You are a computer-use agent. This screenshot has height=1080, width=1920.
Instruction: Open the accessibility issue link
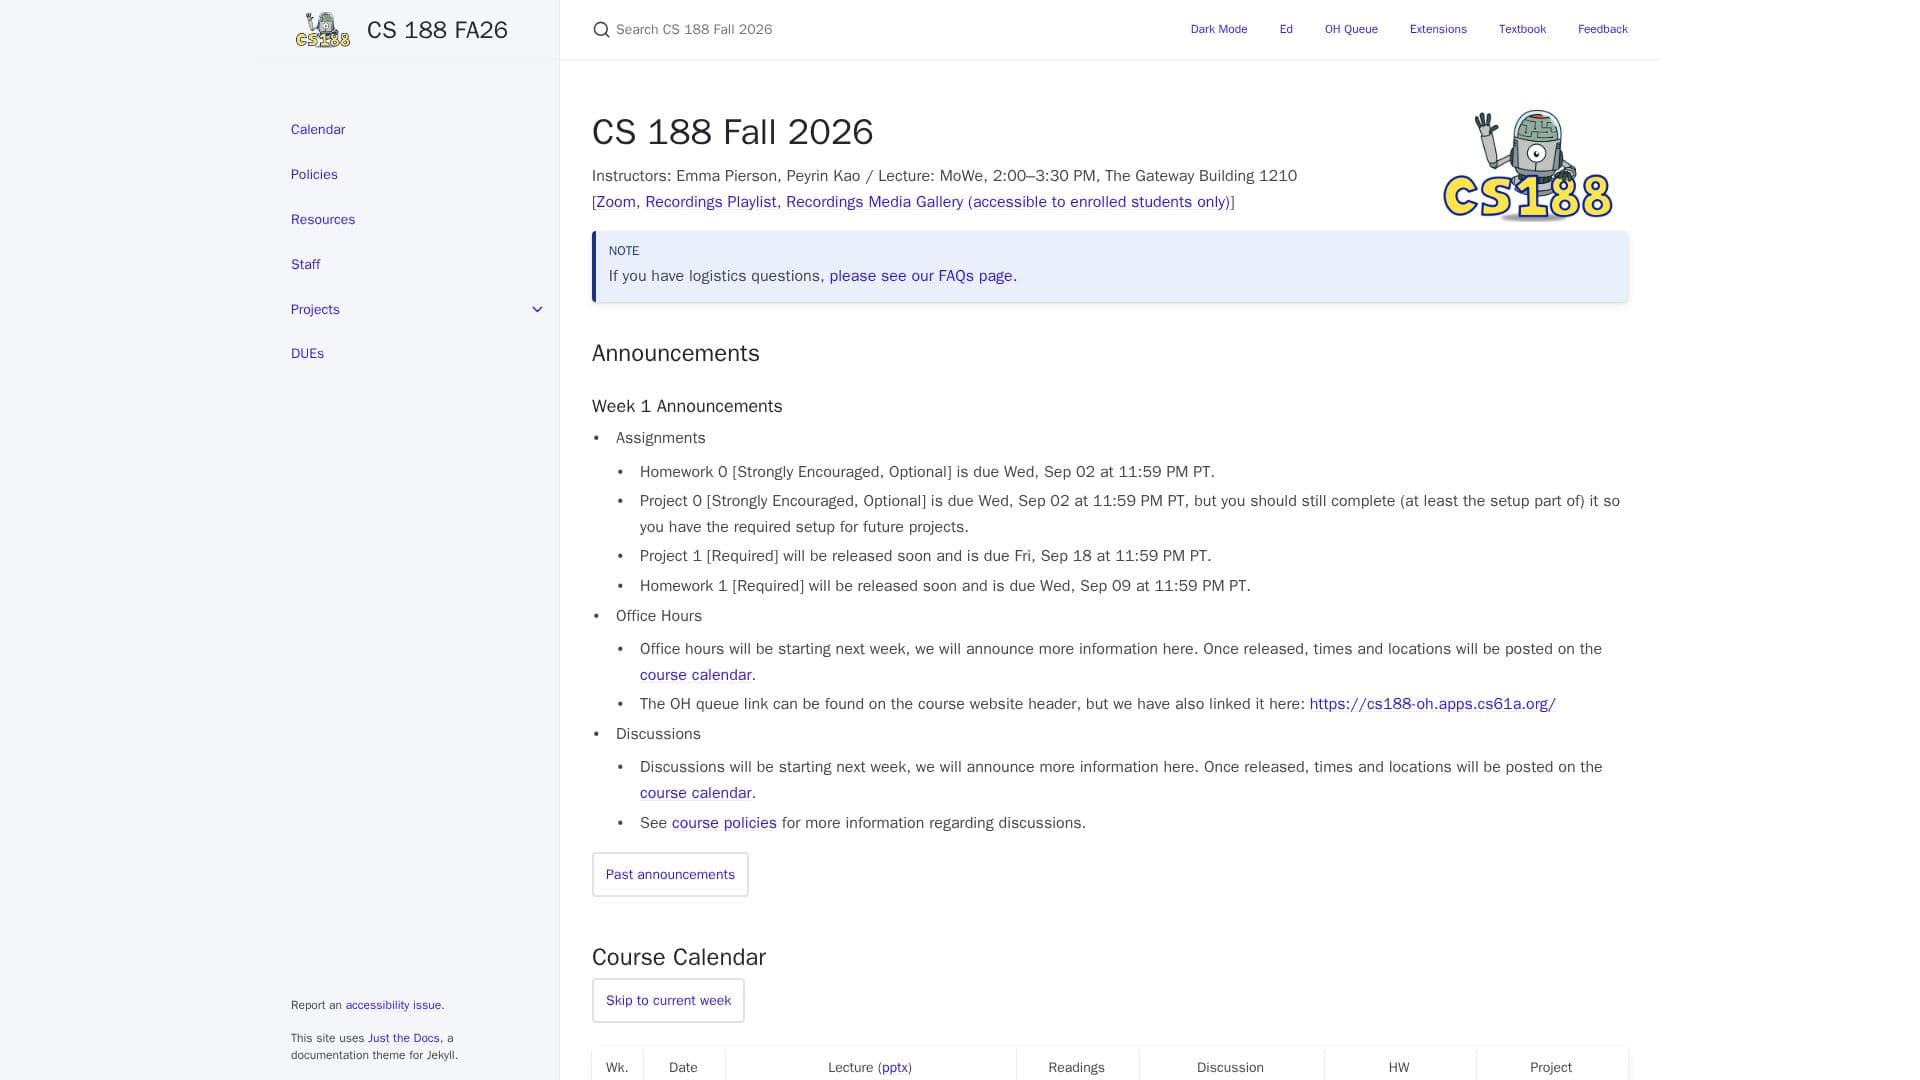(x=393, y=1006)
